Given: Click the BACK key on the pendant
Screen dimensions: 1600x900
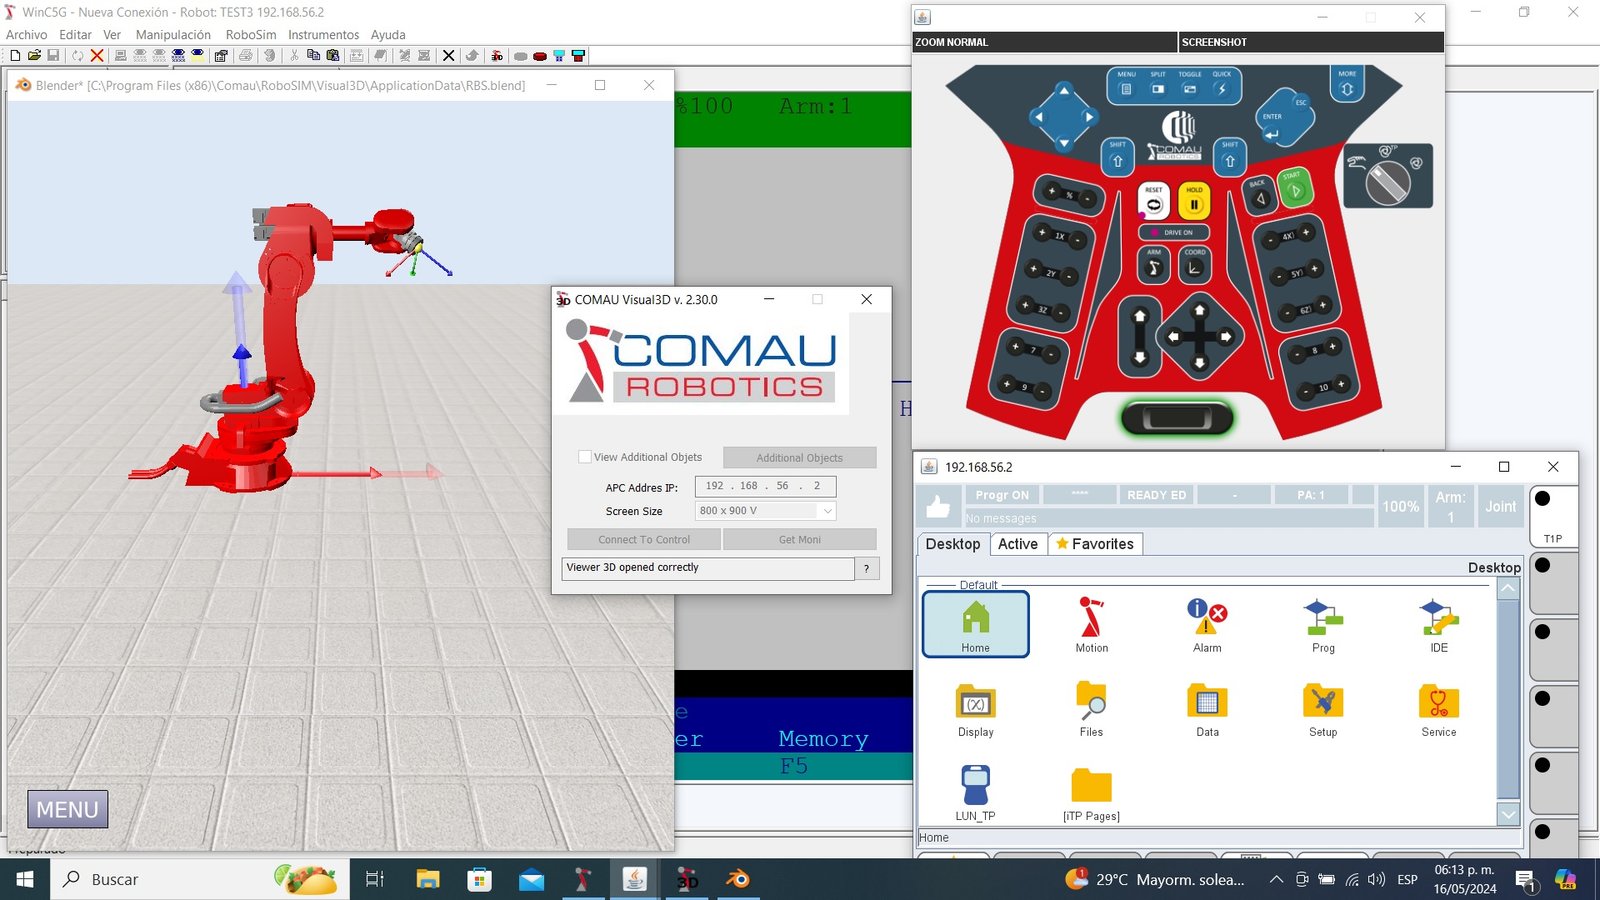Looking at the screenshot, I should 1259,196.
